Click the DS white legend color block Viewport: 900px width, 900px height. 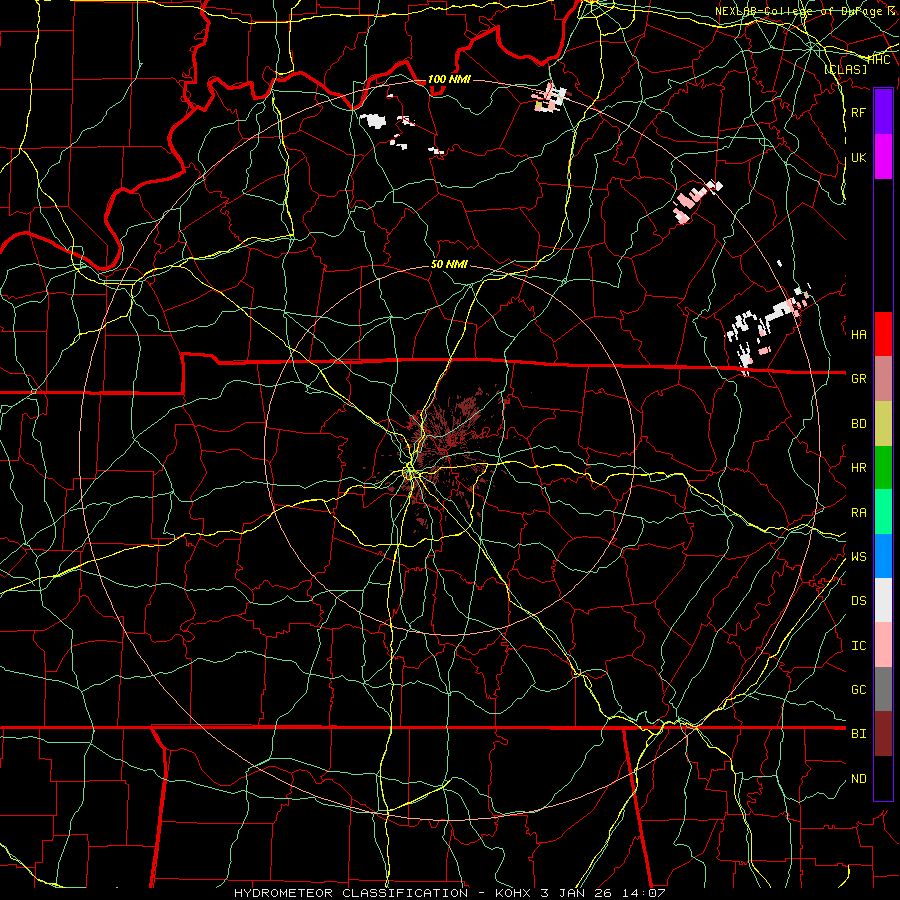click(x=883, y=600)
